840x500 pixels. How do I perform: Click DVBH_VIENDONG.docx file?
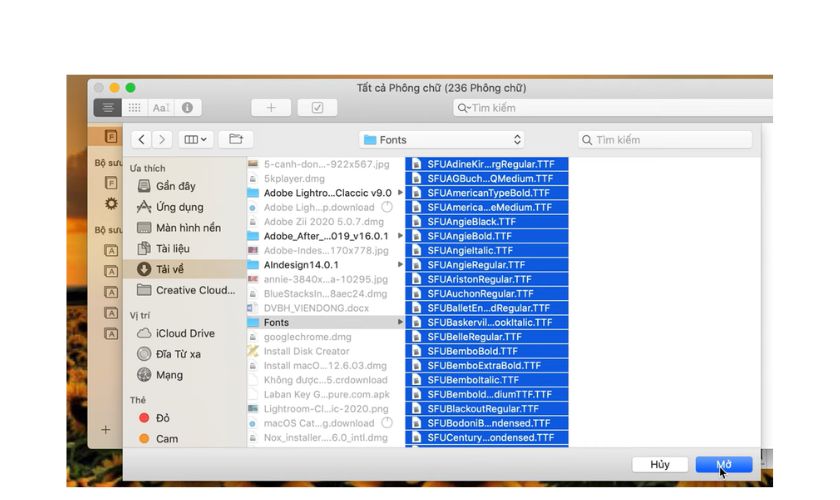[x=325, y=308]
